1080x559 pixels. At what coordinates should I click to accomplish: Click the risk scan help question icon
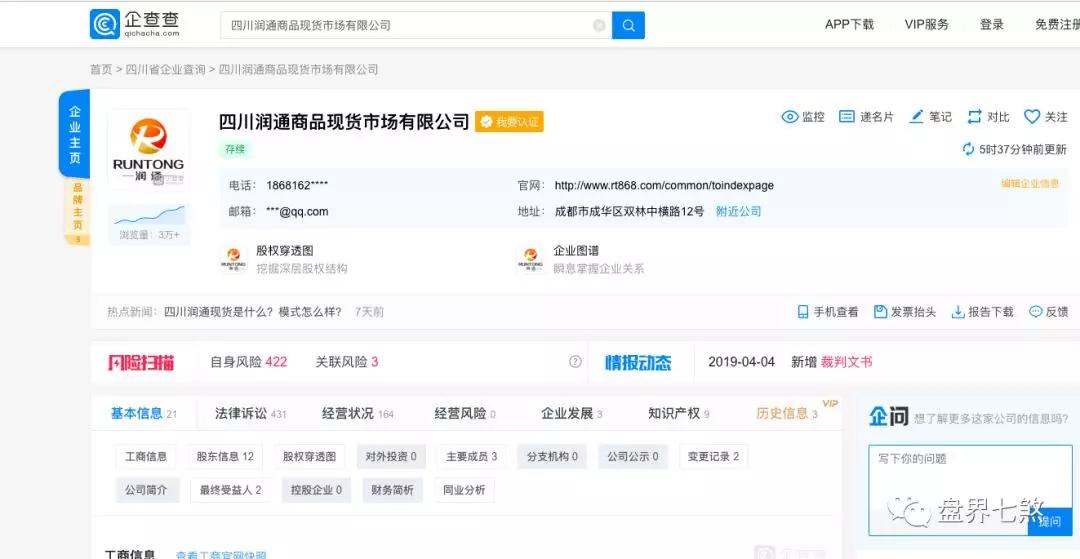(x=575, y=362)
